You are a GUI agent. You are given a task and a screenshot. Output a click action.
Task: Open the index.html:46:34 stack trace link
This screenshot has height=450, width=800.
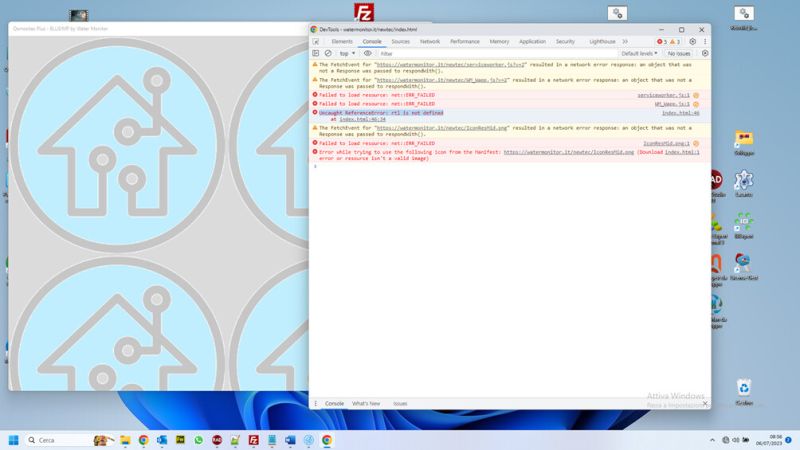[x=362, y=119]
